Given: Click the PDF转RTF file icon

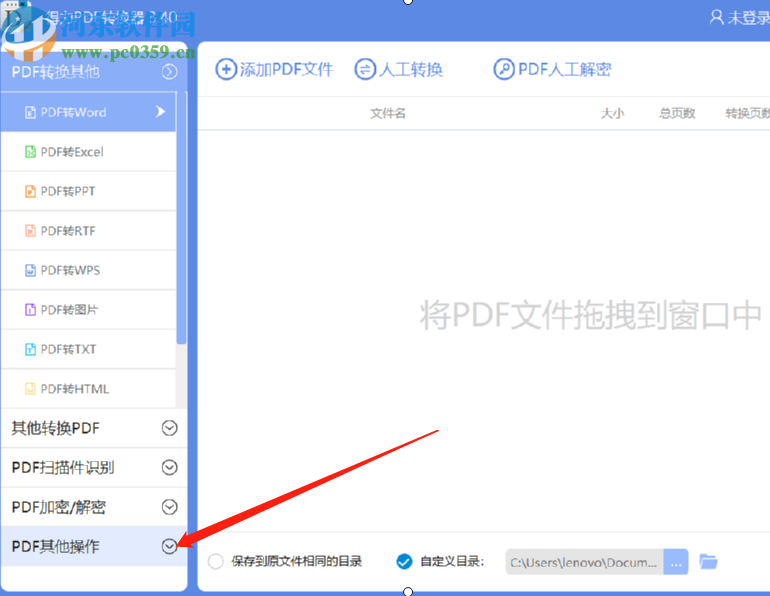Looking at the screenshot, I should point(30,231).
